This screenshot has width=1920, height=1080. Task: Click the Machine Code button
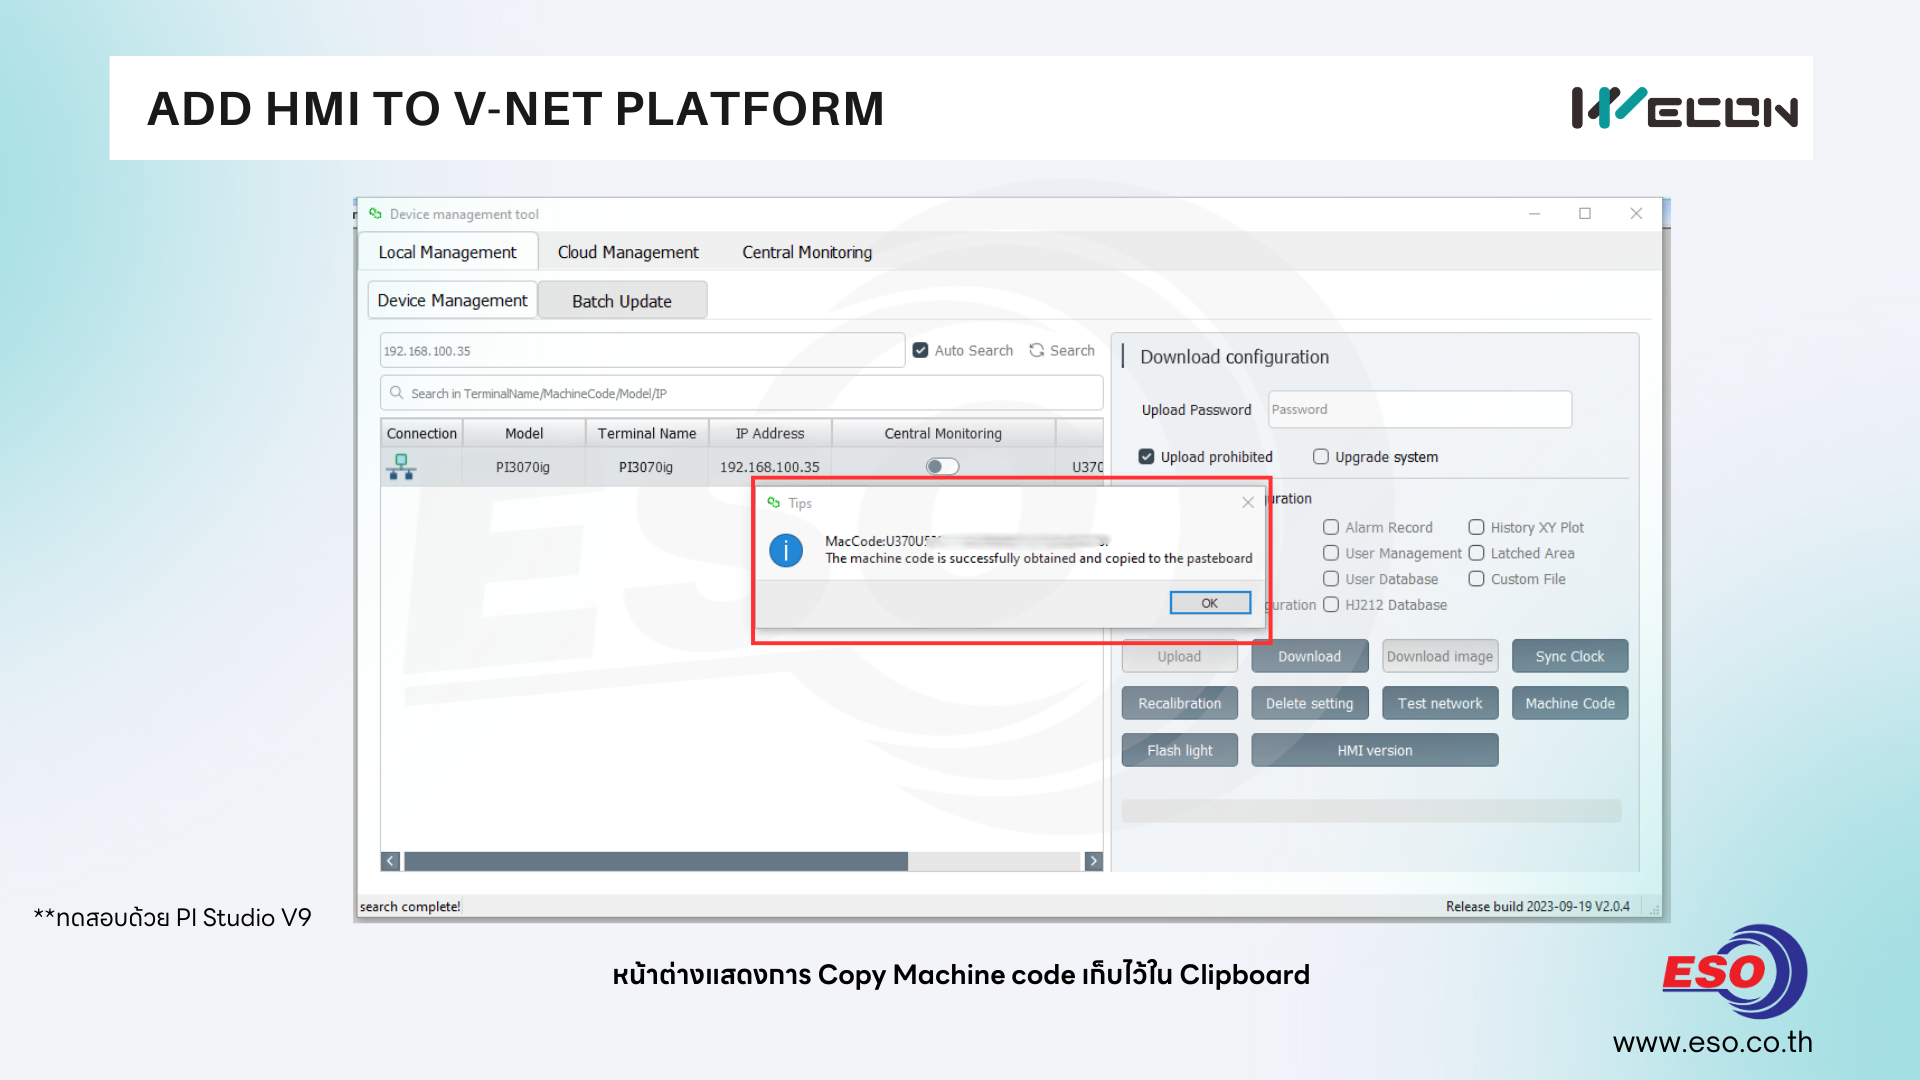point(1569,703)
